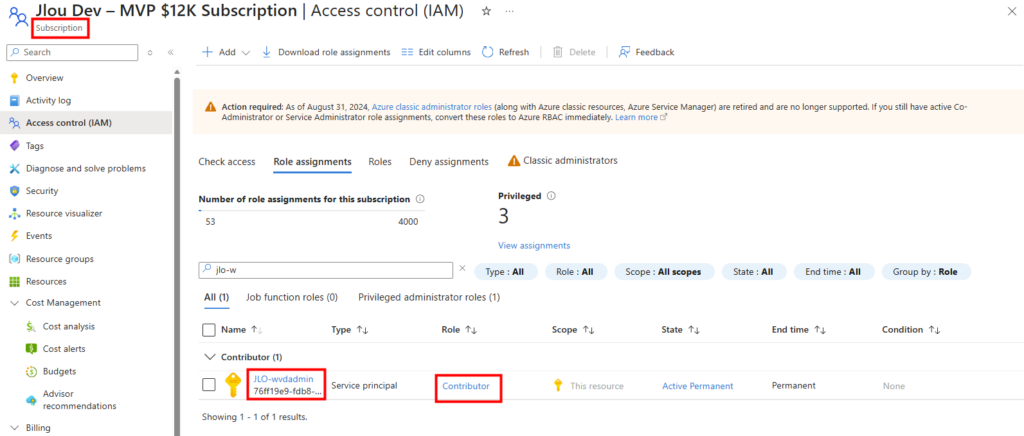This screenshot has width=1024, height=436.
Task: Collapse the Contributor (1) group
Action: coord(209,356)
